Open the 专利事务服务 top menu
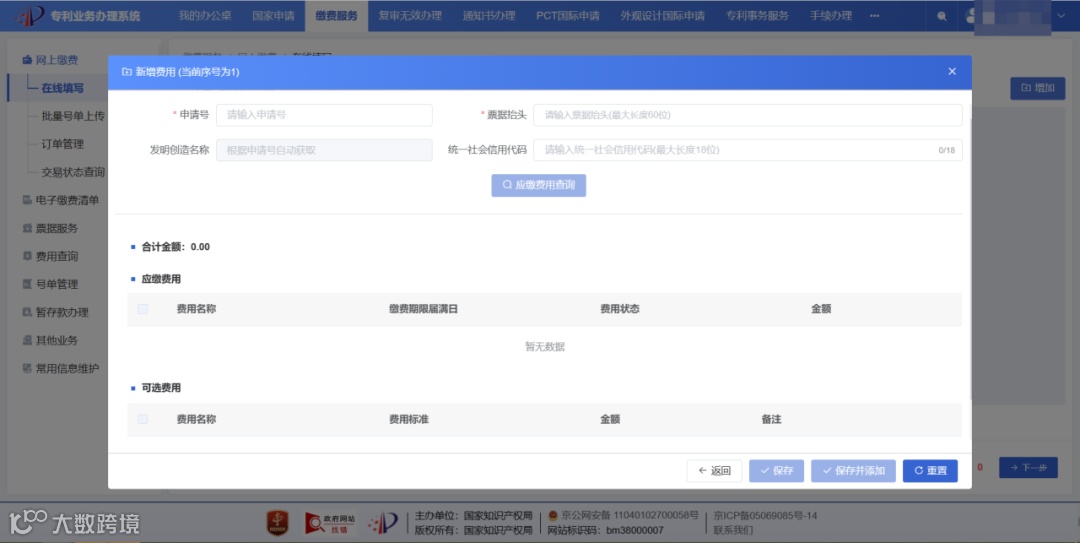Image resolution: width=1080 pixels, height=543 pixels. (x=757, y=15)
